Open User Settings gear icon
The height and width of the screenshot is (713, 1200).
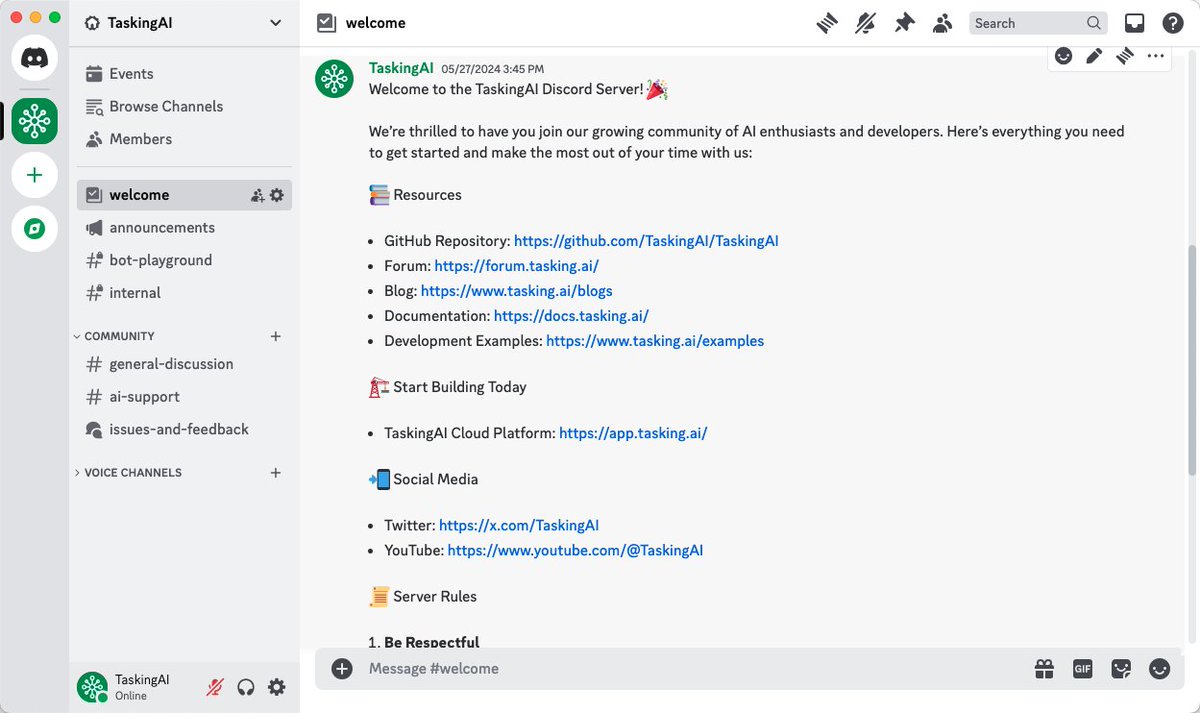click(277, 687)
